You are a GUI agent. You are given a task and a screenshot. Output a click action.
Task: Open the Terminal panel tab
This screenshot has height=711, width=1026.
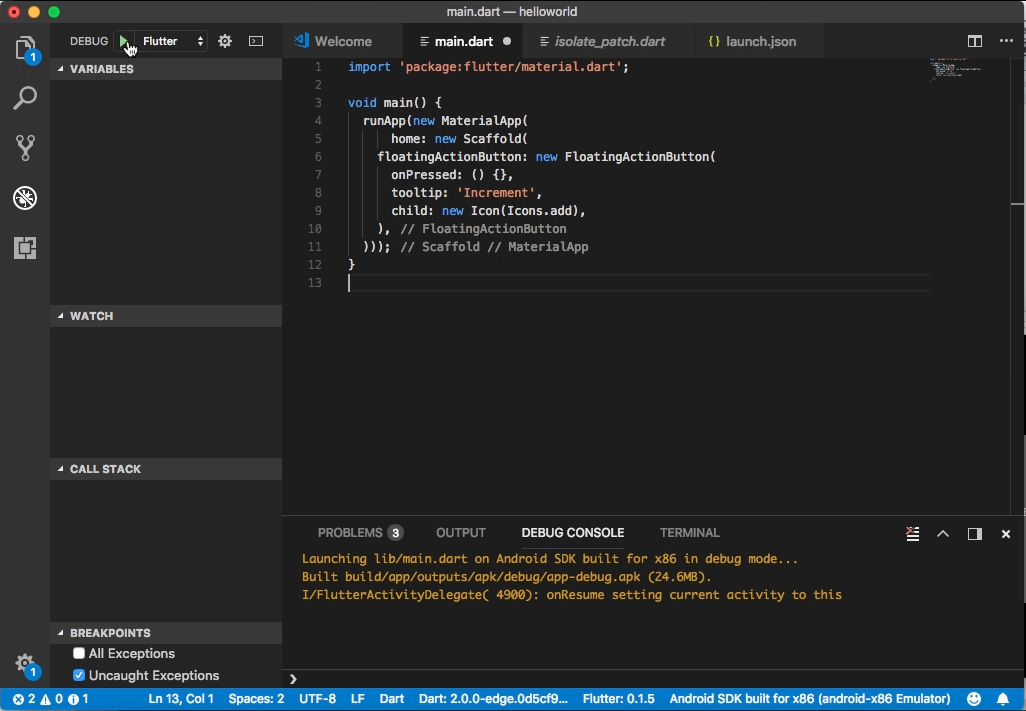pos(690,532)
